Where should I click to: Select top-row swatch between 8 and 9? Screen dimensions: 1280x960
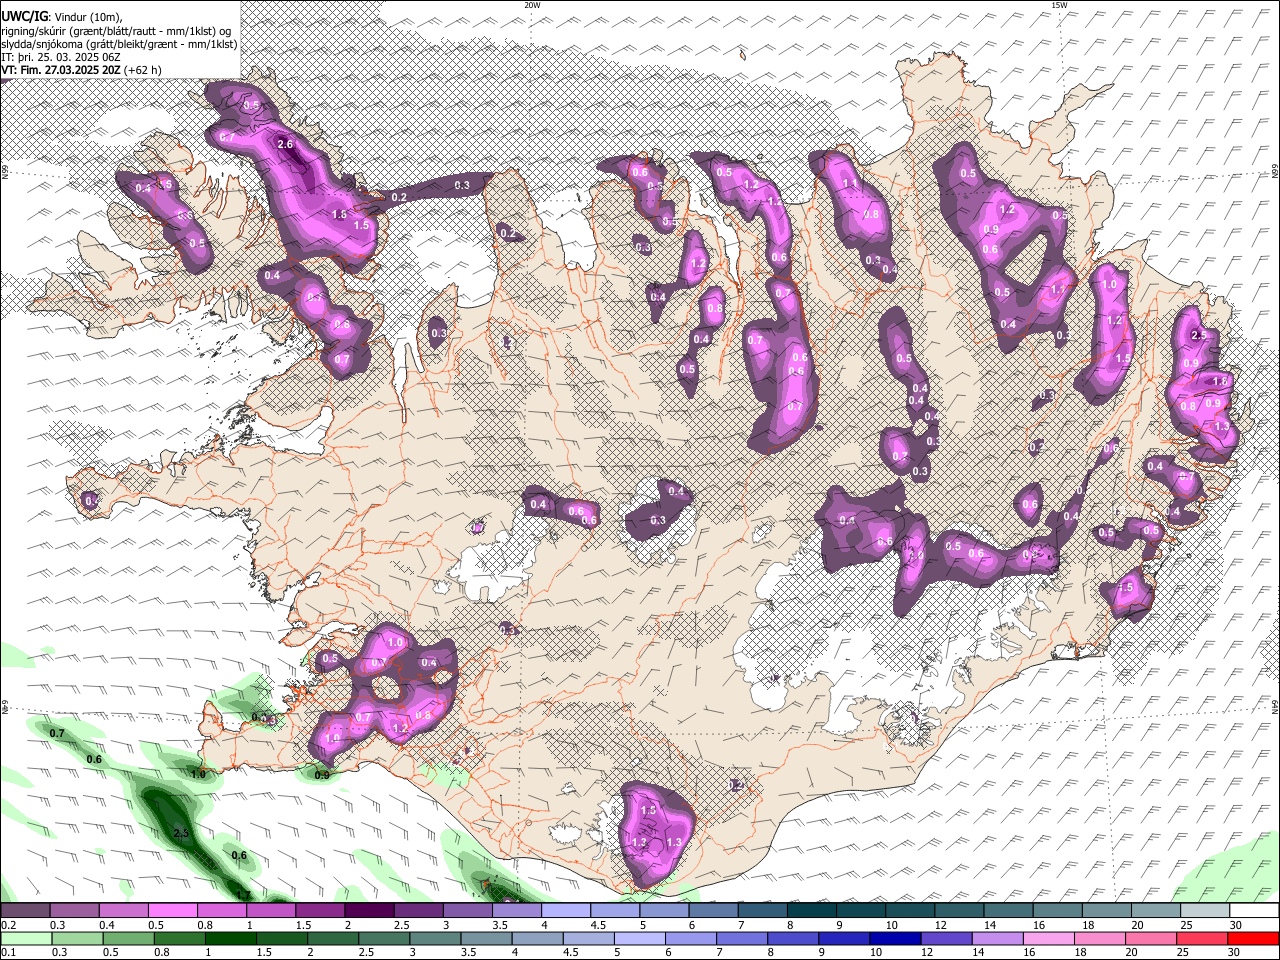[x=812, y=911]
